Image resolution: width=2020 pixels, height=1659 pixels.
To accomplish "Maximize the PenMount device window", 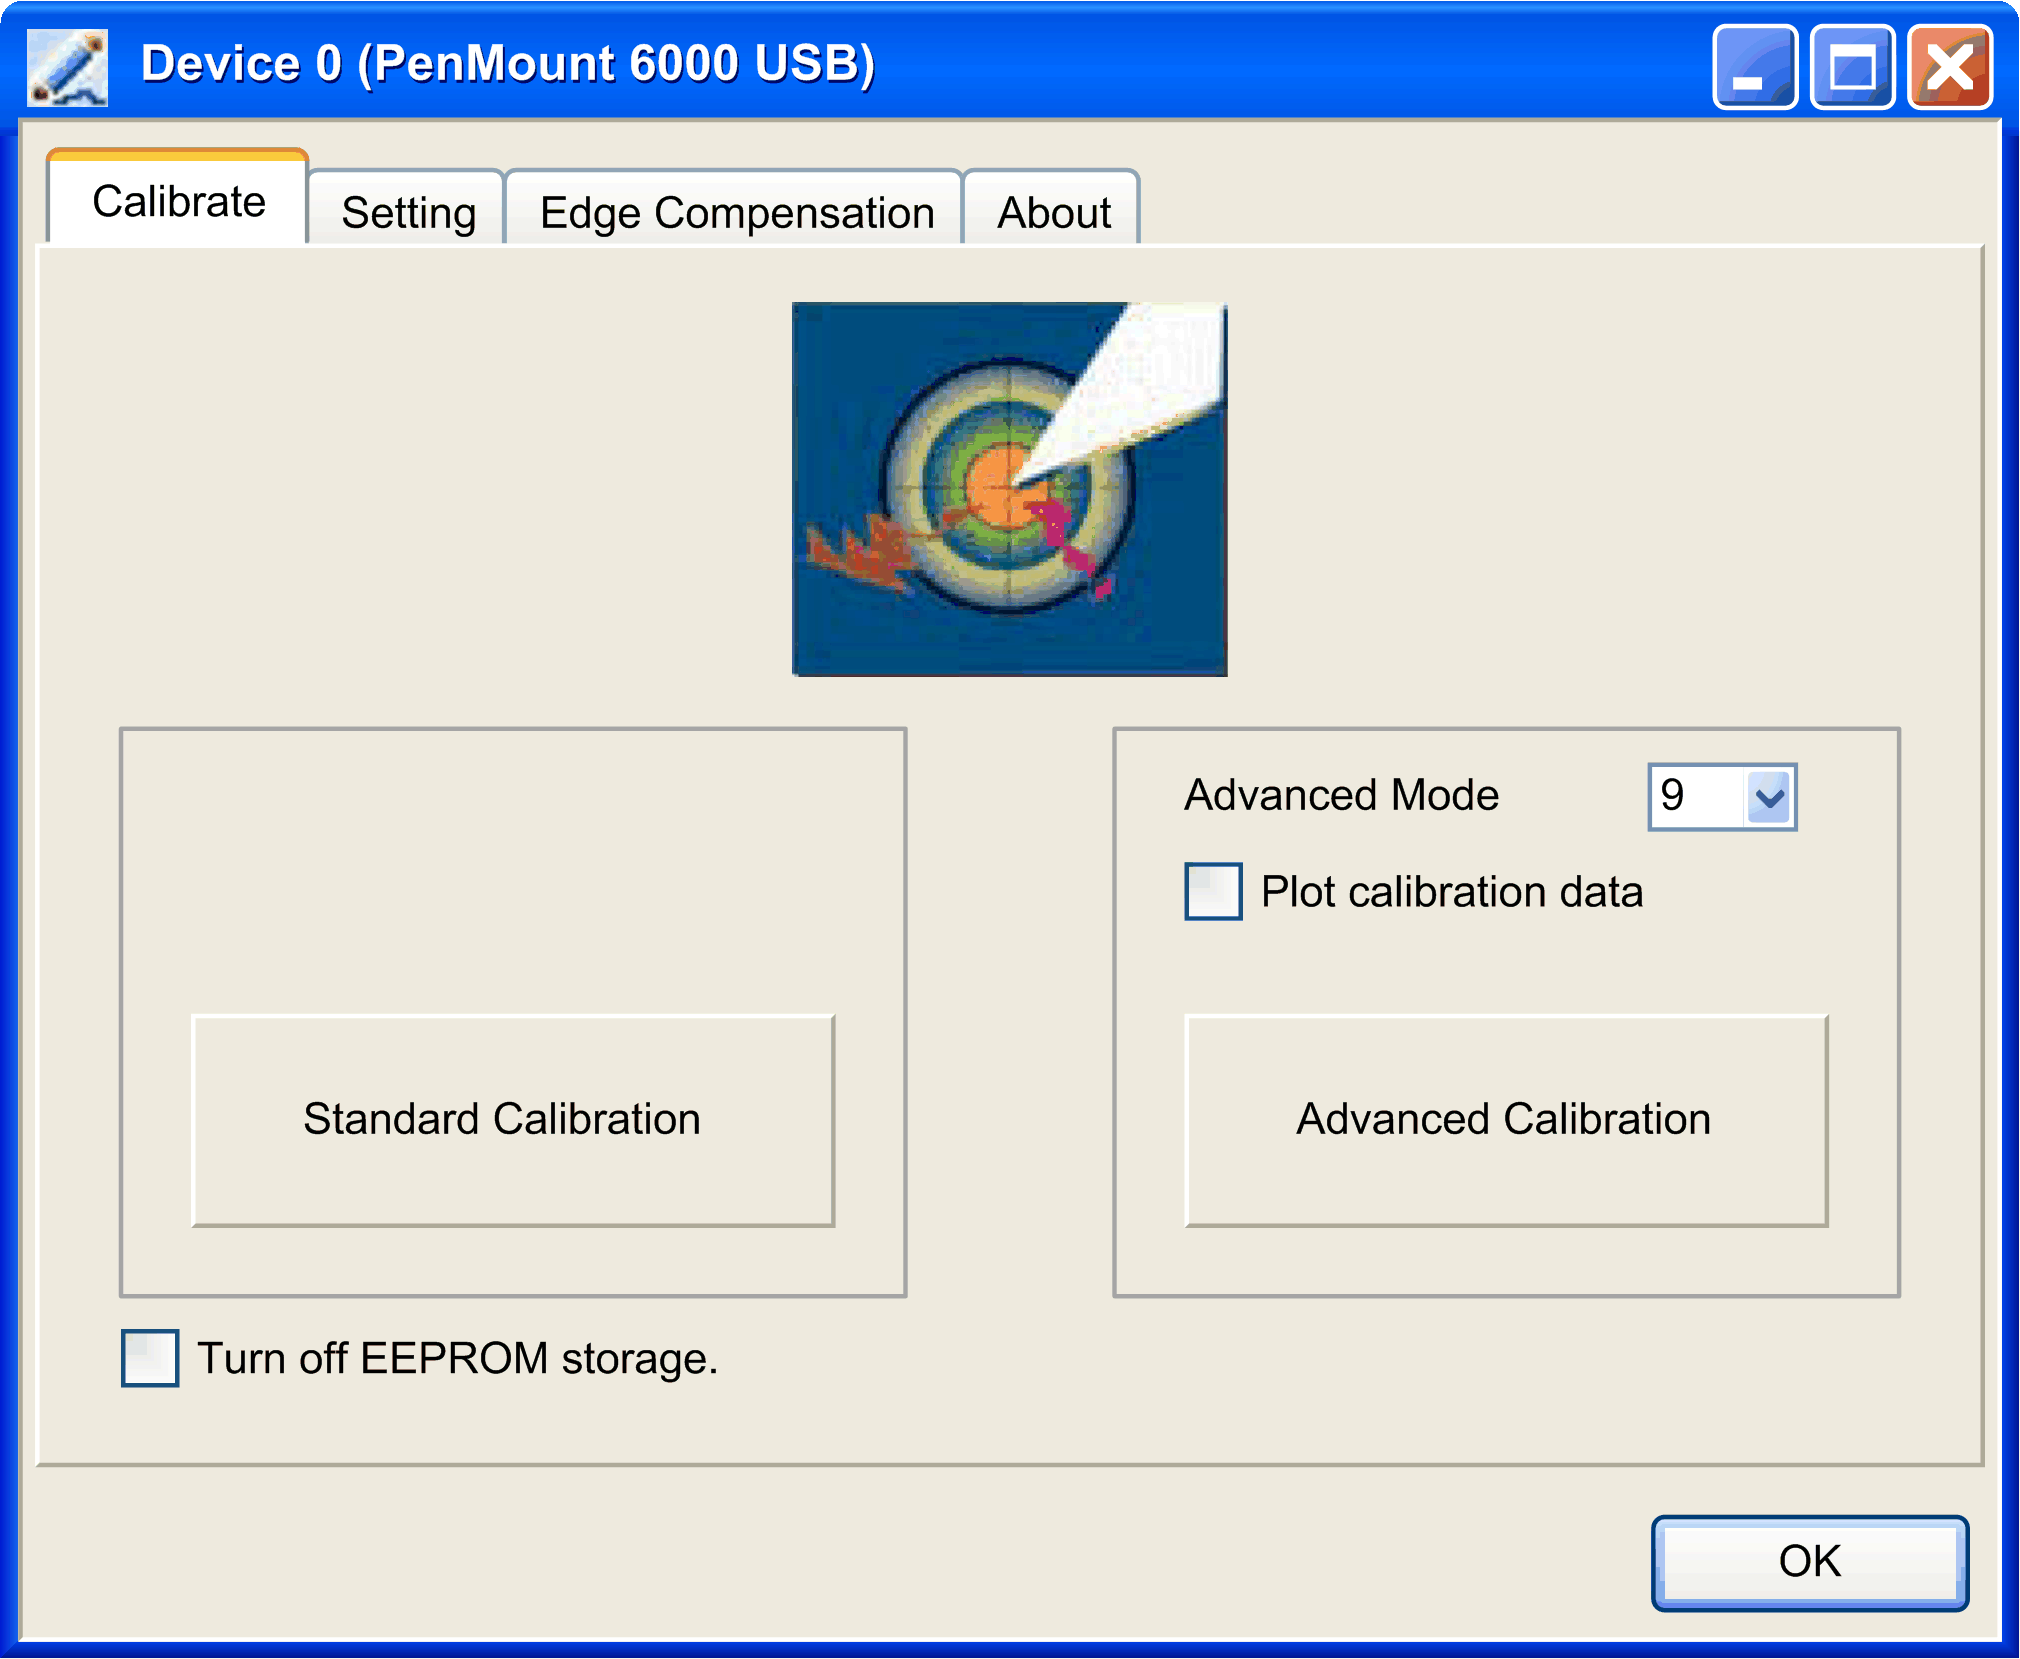I will 1851,67.
